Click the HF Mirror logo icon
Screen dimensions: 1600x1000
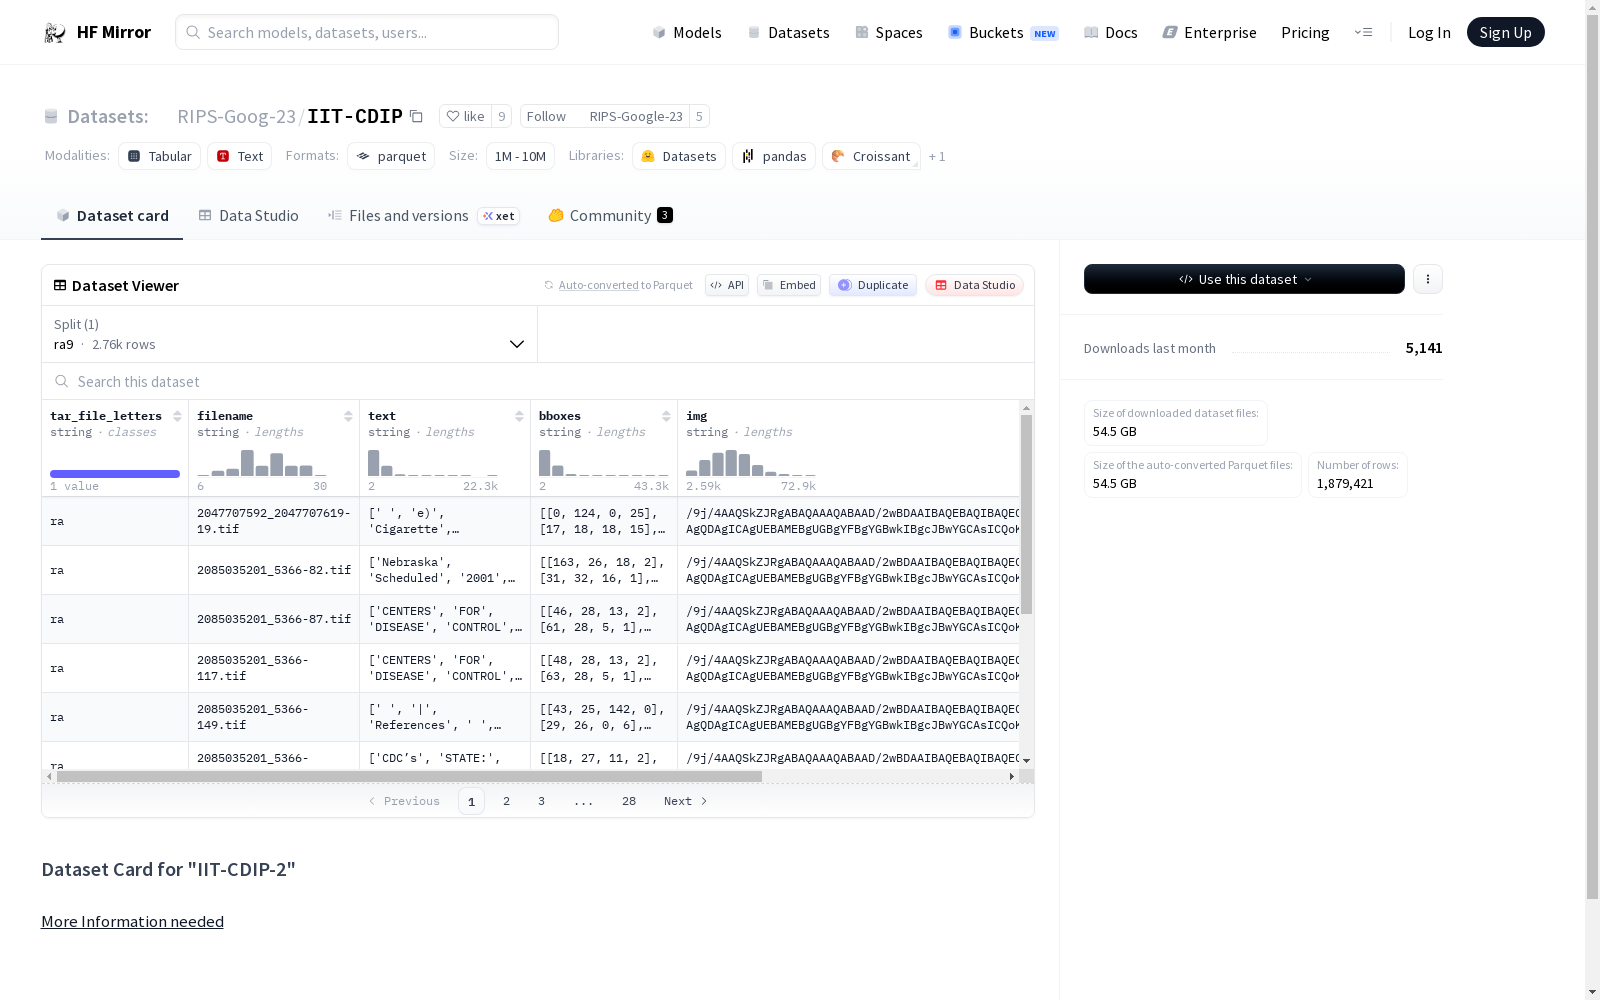coord(55,33)
